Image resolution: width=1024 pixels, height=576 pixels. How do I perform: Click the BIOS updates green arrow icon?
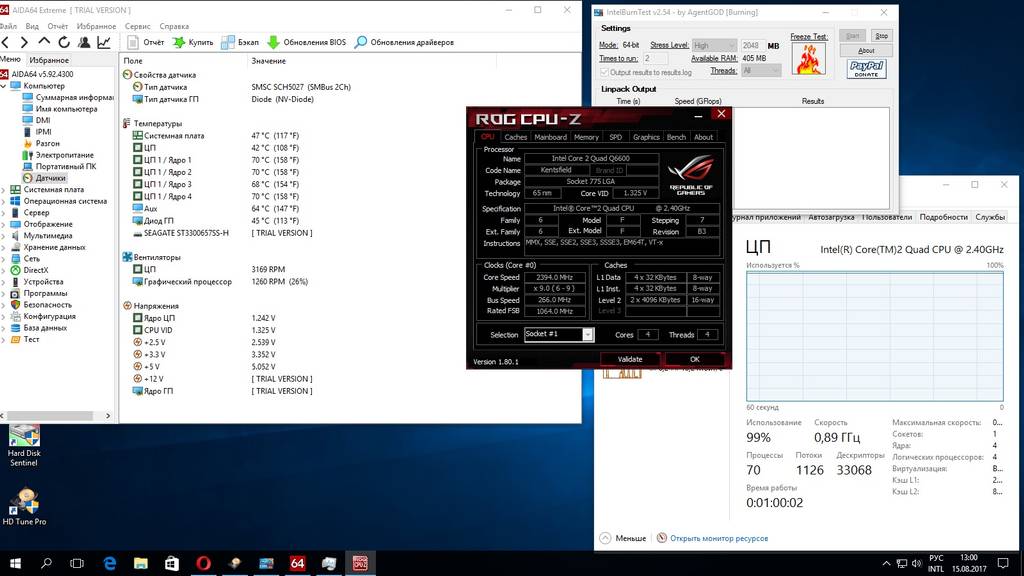[x=272, y=43]
